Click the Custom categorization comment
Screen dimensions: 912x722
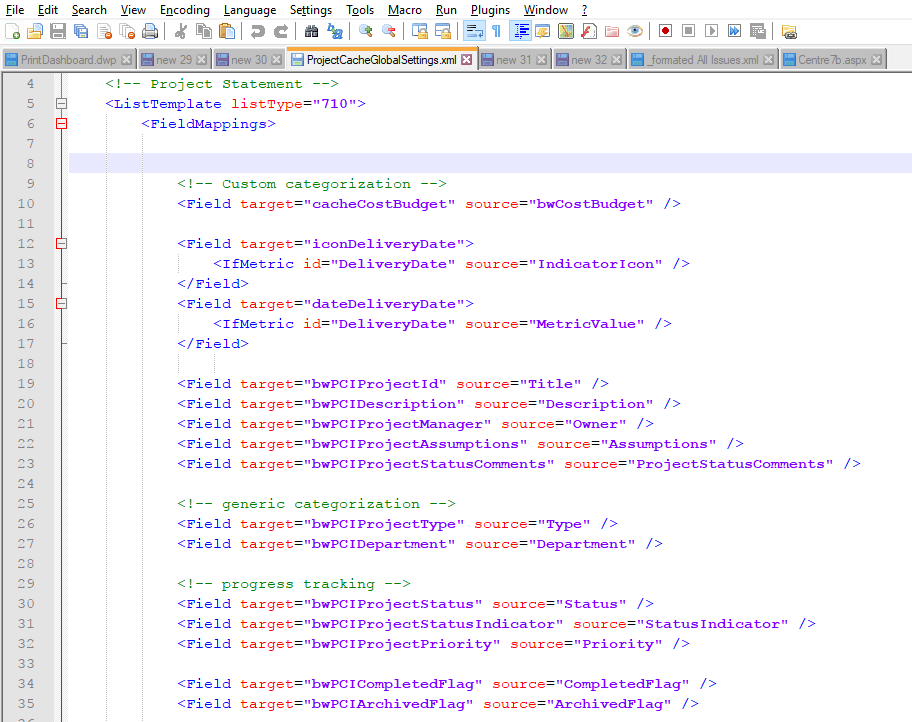312,184
